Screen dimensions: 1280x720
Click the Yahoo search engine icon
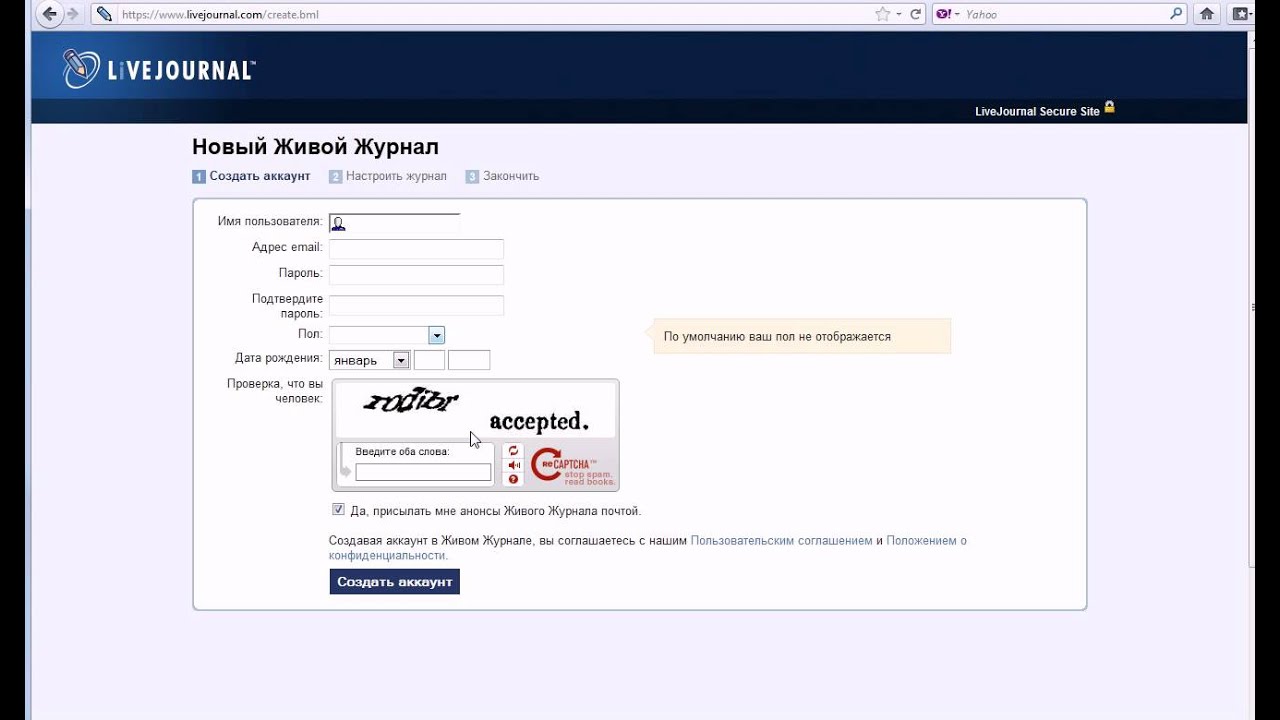943,14
